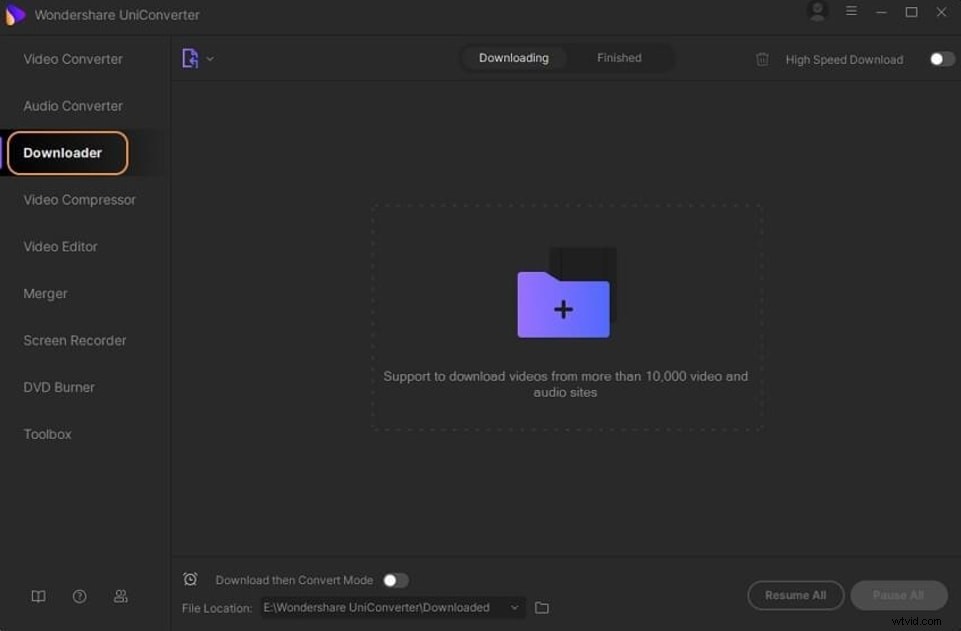Image resolution: width=961 pixels, height=631 pixels.
Task: Click the Resume All button
Action: coord(795,595)
